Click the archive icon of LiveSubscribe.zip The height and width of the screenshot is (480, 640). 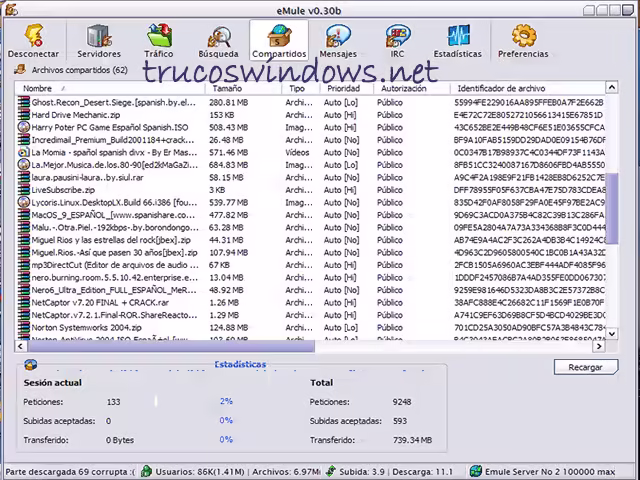[x=24, y=190]
